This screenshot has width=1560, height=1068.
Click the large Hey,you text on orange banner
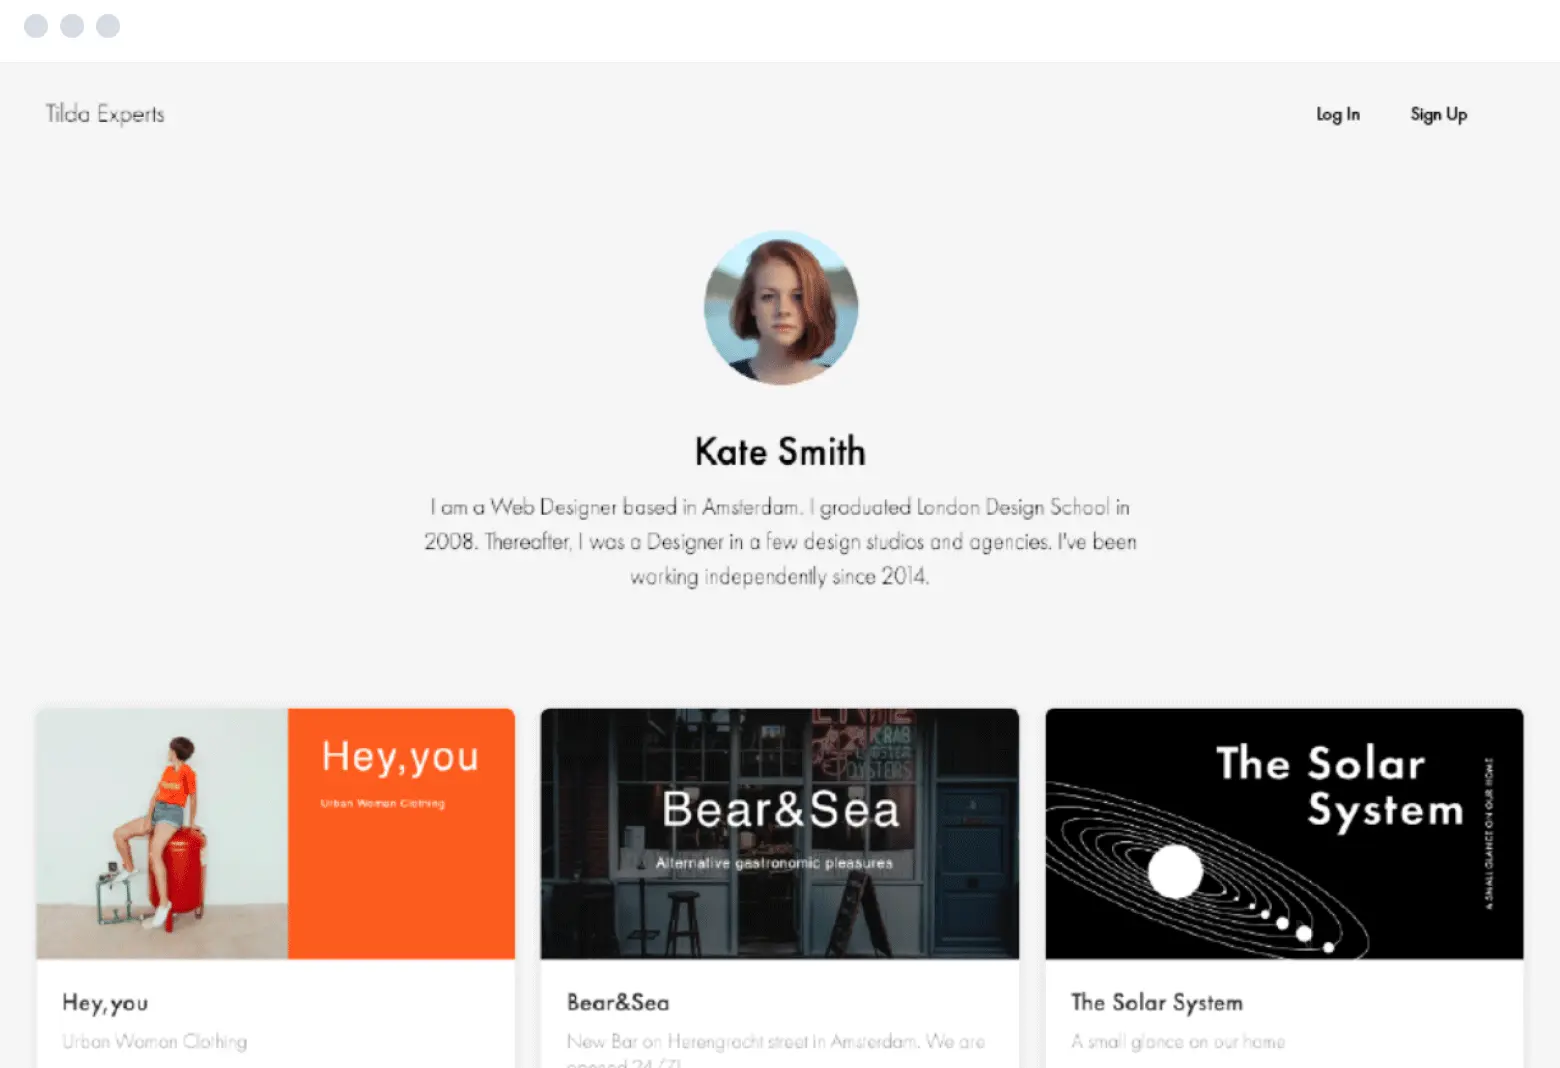point(400,757)
